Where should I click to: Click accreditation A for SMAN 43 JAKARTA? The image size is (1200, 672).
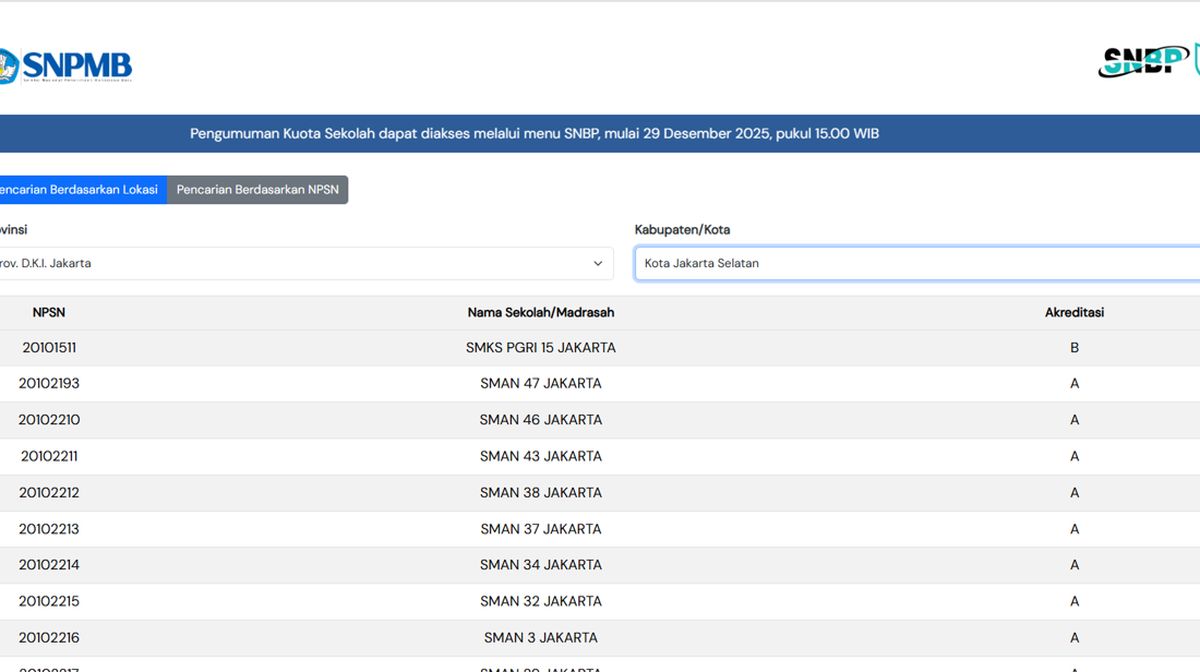tap(1075, 456)
